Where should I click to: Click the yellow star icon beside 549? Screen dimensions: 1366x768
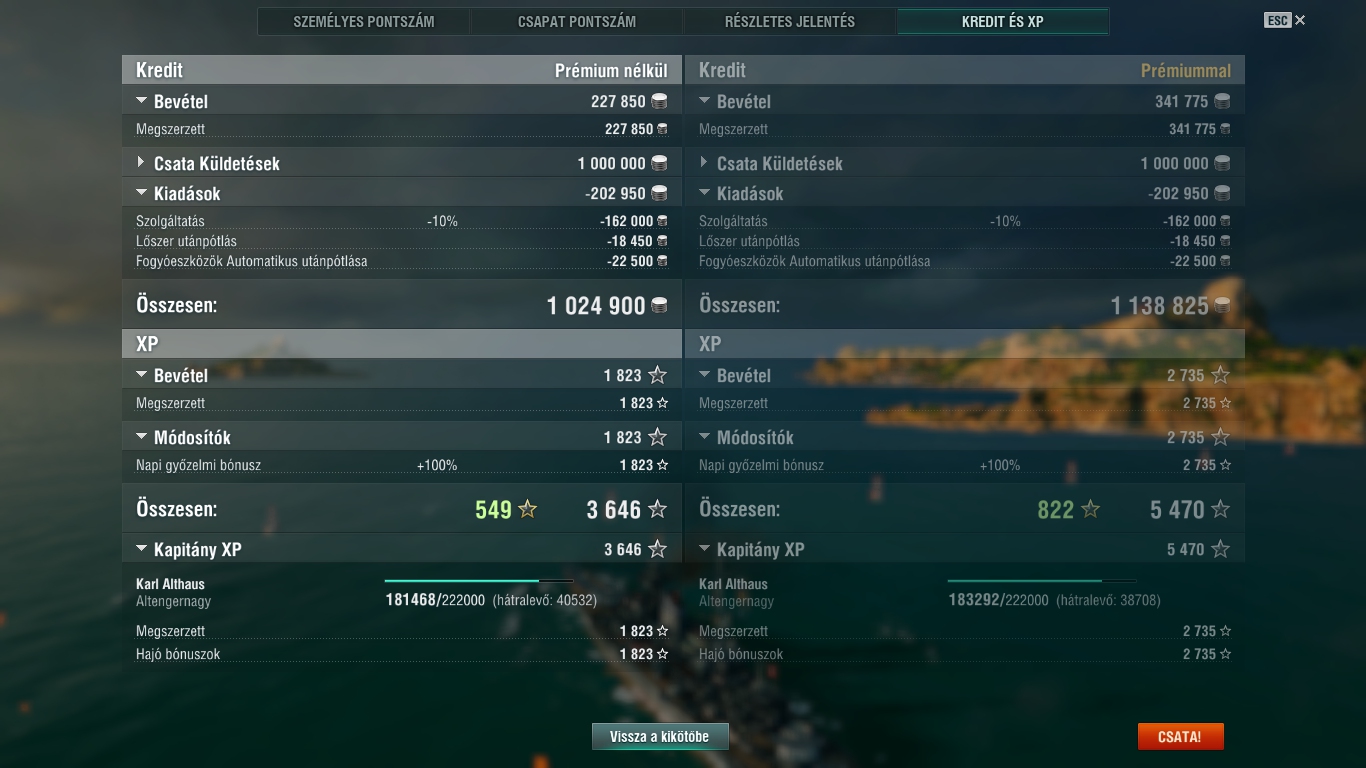click(528, 510)
